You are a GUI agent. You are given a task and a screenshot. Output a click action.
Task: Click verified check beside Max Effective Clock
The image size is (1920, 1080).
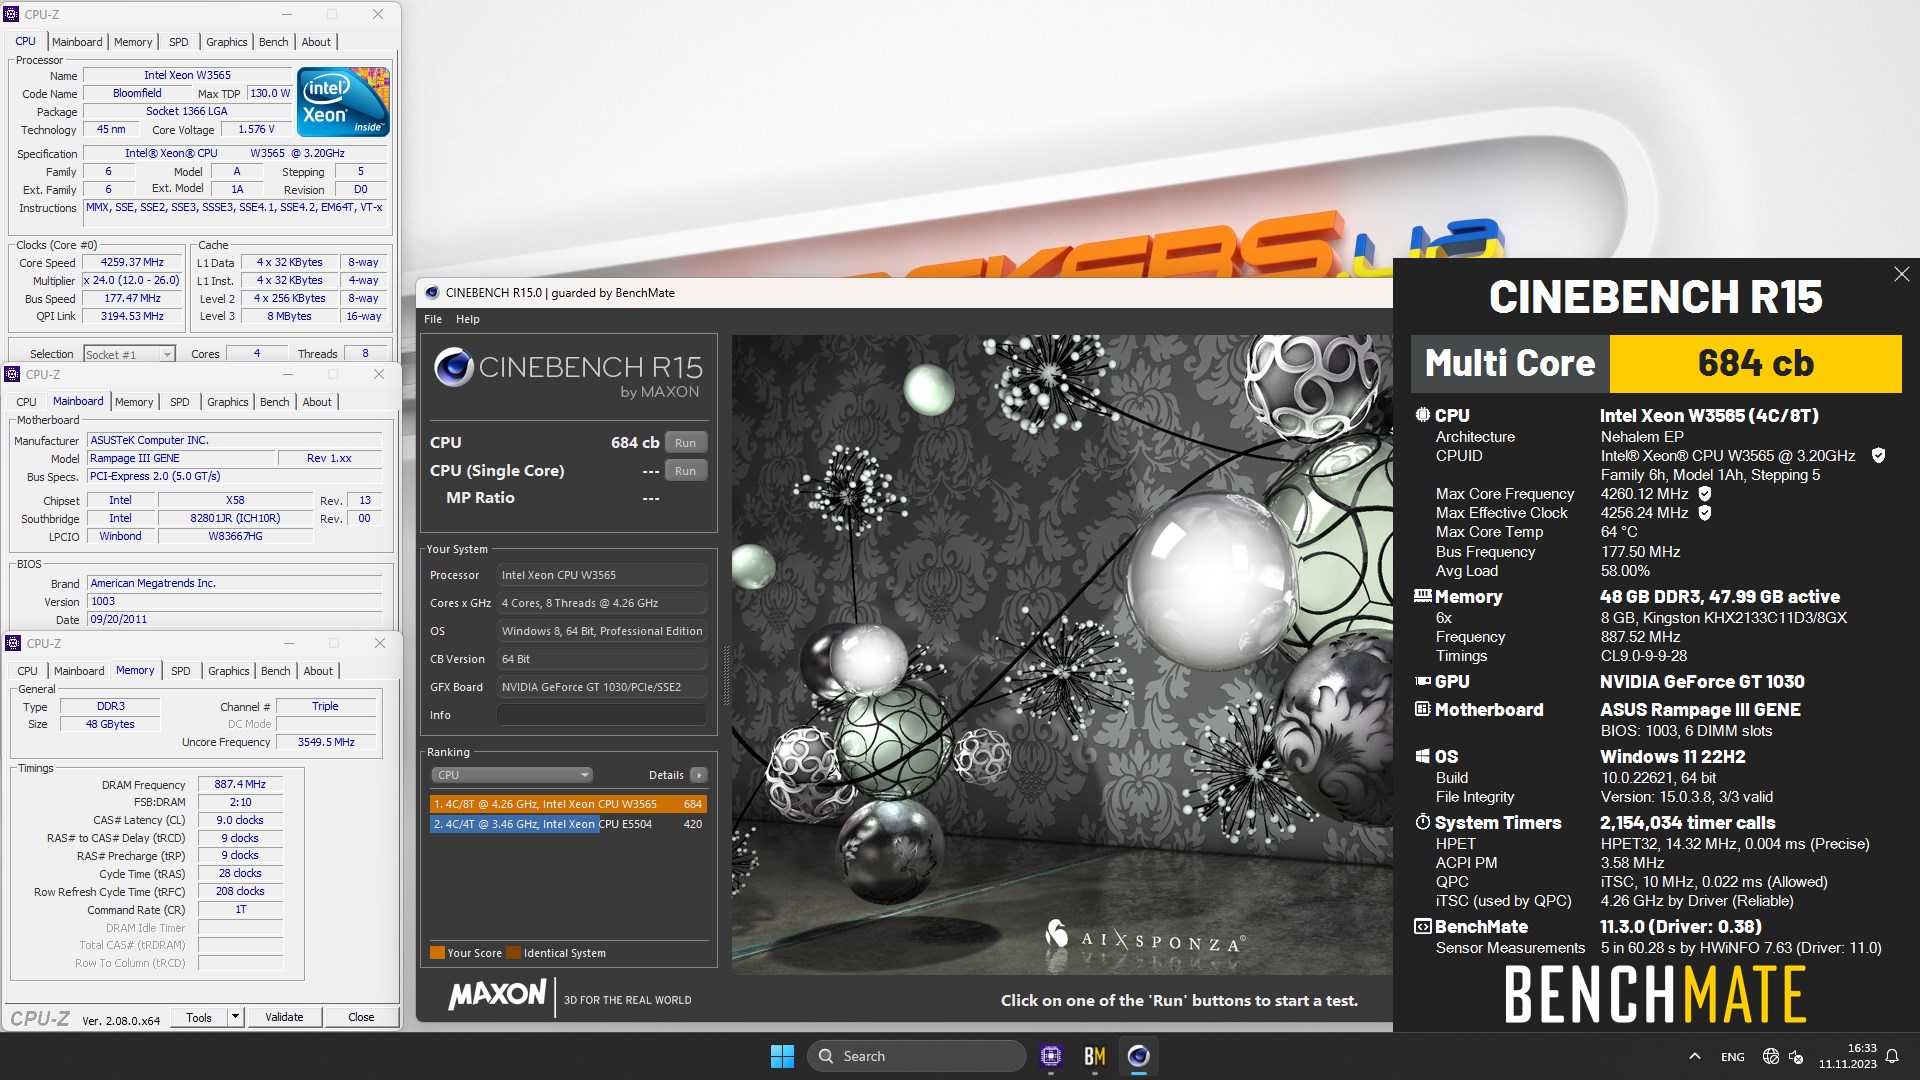pyautogui.click(x=1705, y=512)
